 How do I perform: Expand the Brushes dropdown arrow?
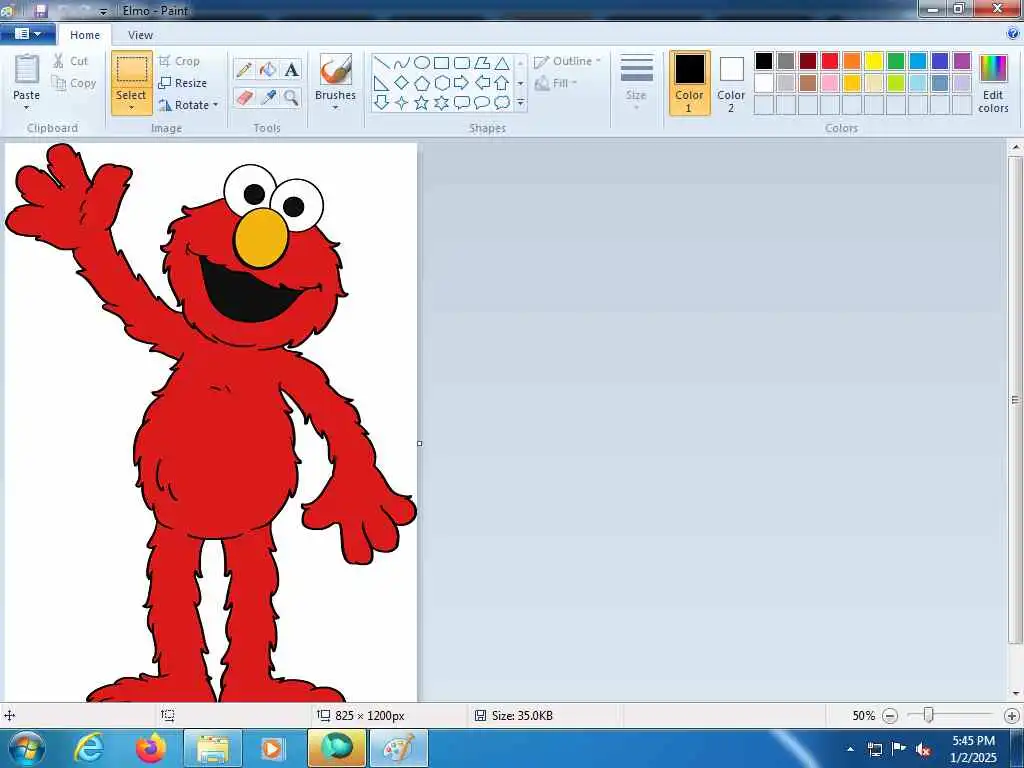point(335,108)
